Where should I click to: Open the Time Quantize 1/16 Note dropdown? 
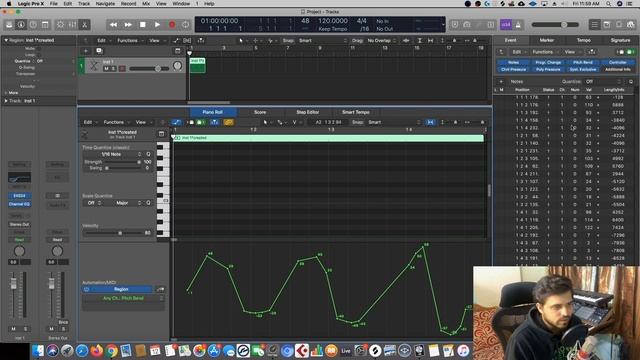114,154
